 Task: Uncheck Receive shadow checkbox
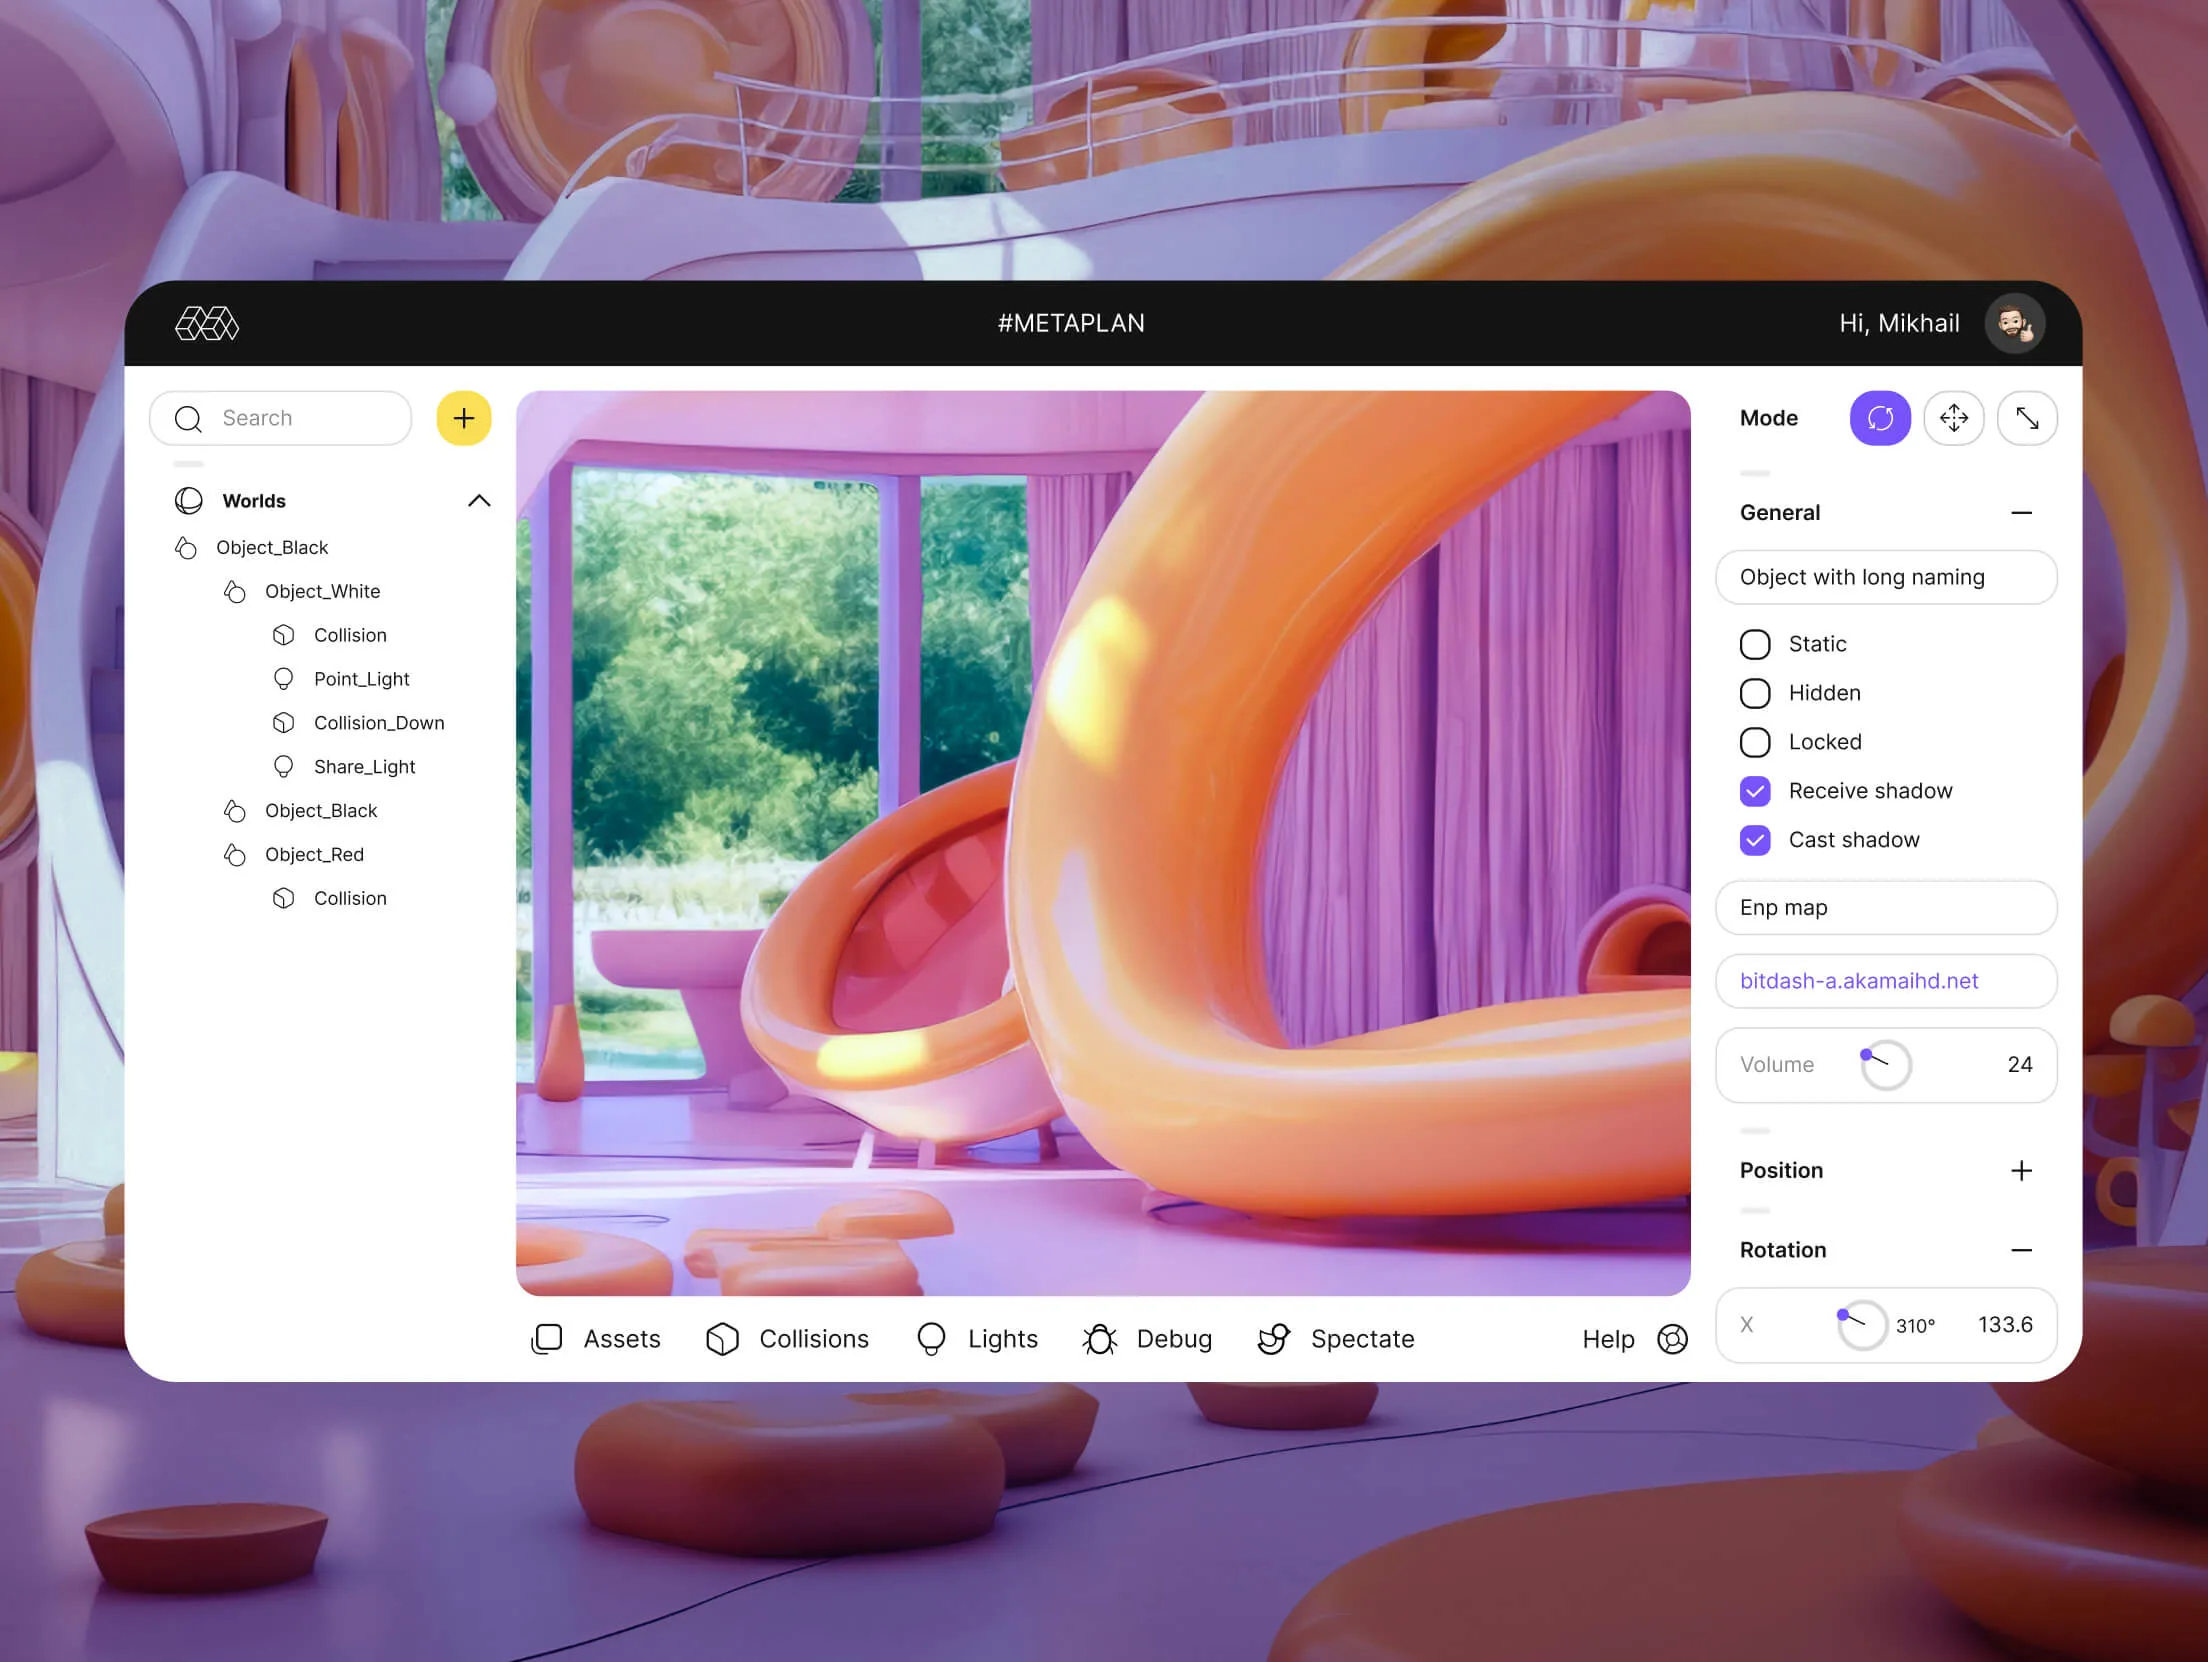[x=1755, y=791]
